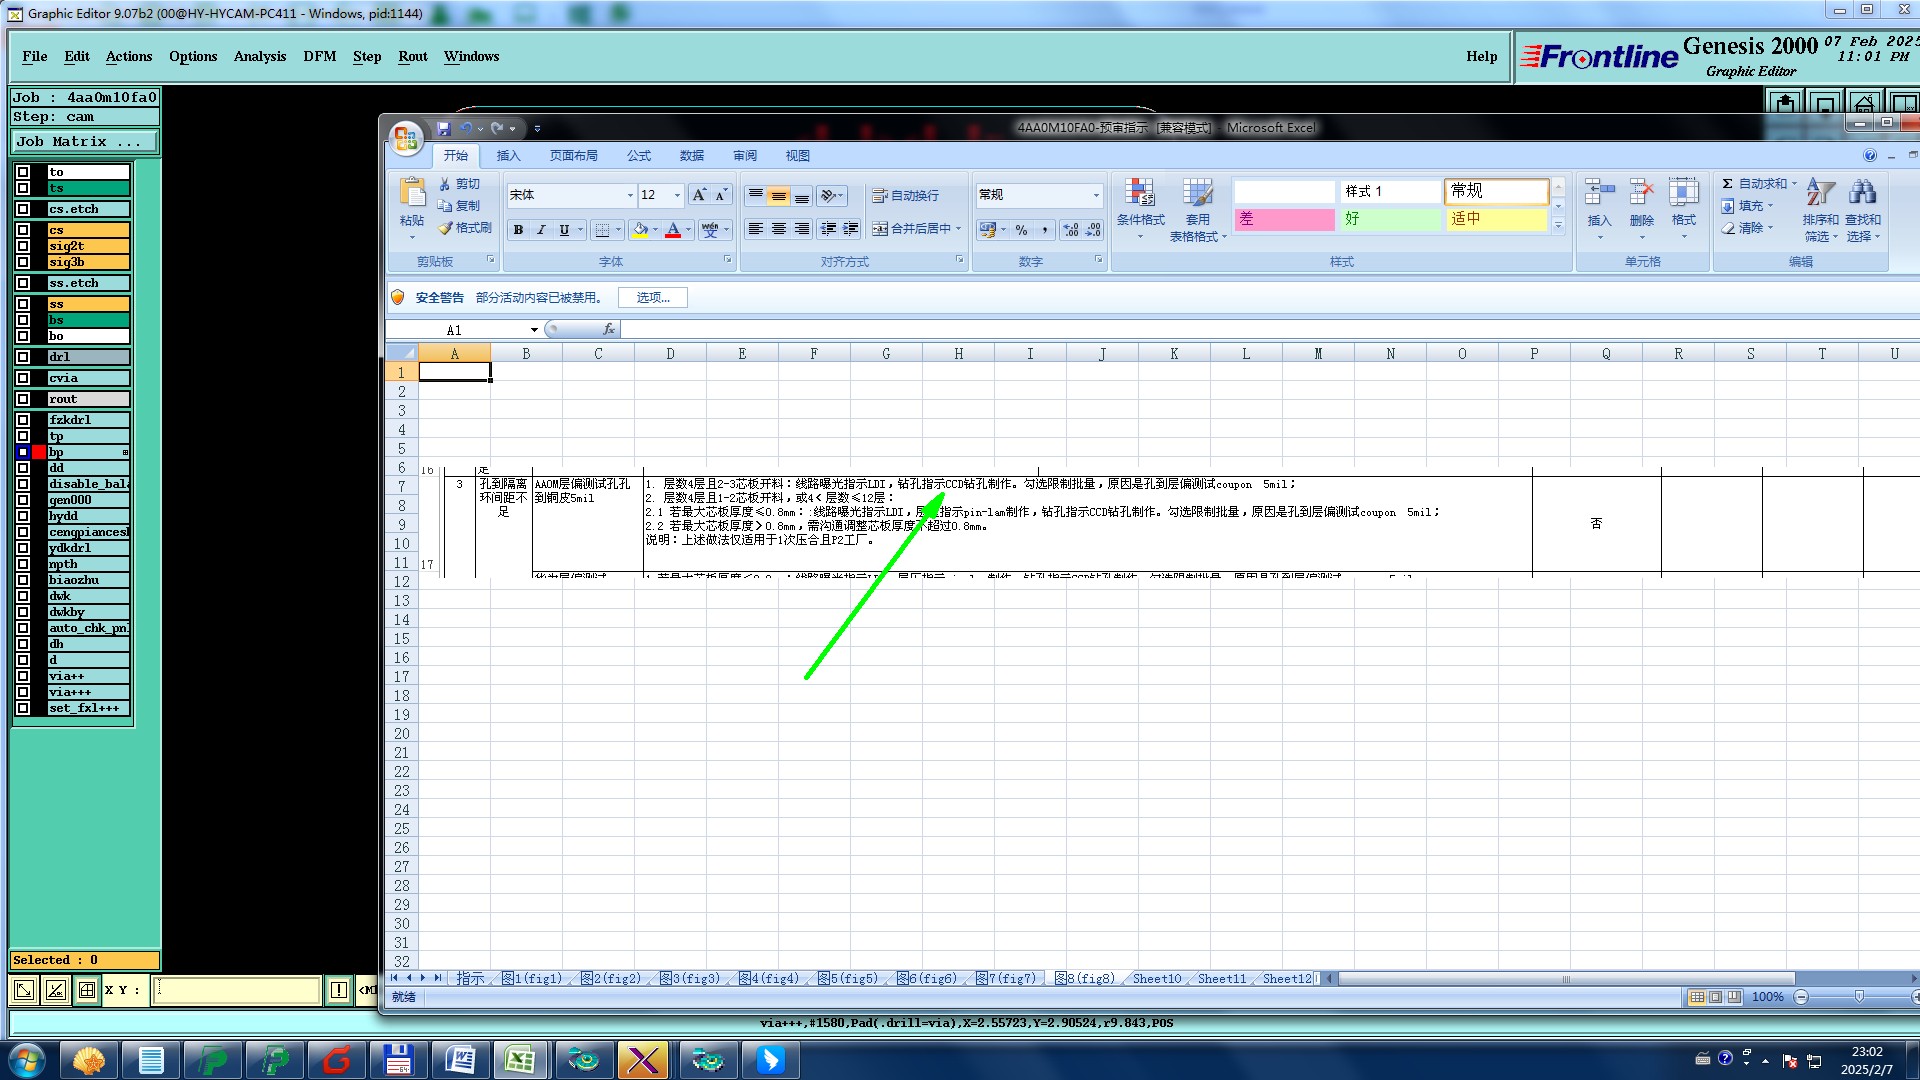Click the Sort and Filter icon
The image size is (1920, 1080).
[1821, 192]
